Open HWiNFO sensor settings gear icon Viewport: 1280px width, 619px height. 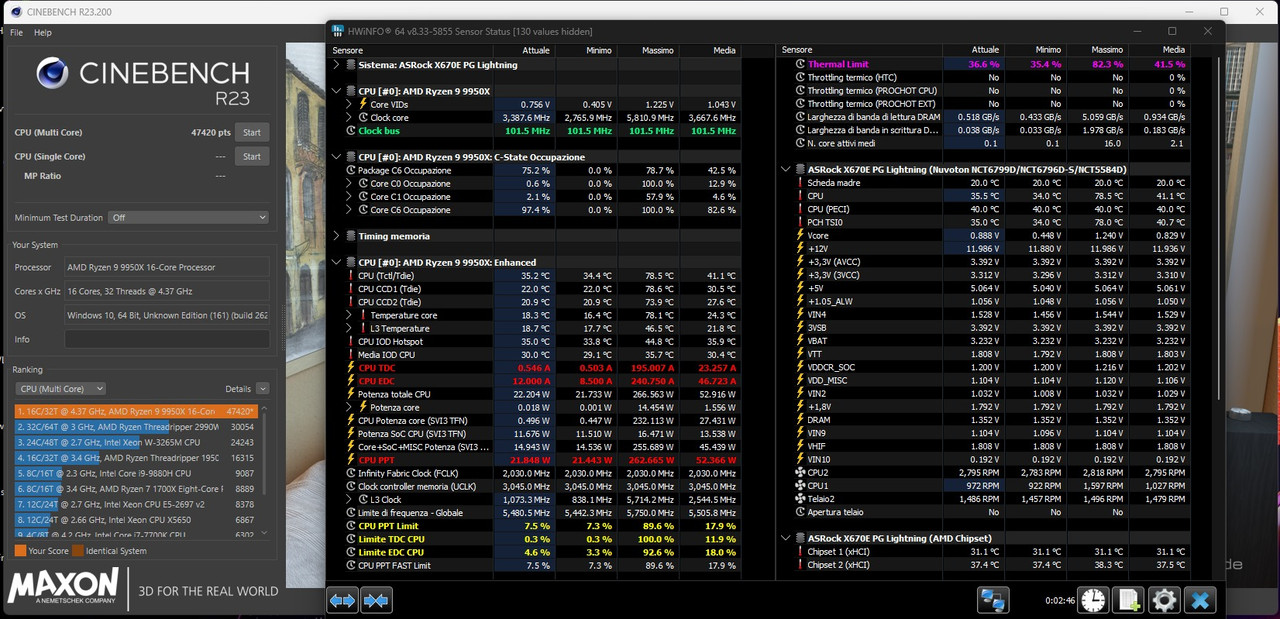point(1164,600)
